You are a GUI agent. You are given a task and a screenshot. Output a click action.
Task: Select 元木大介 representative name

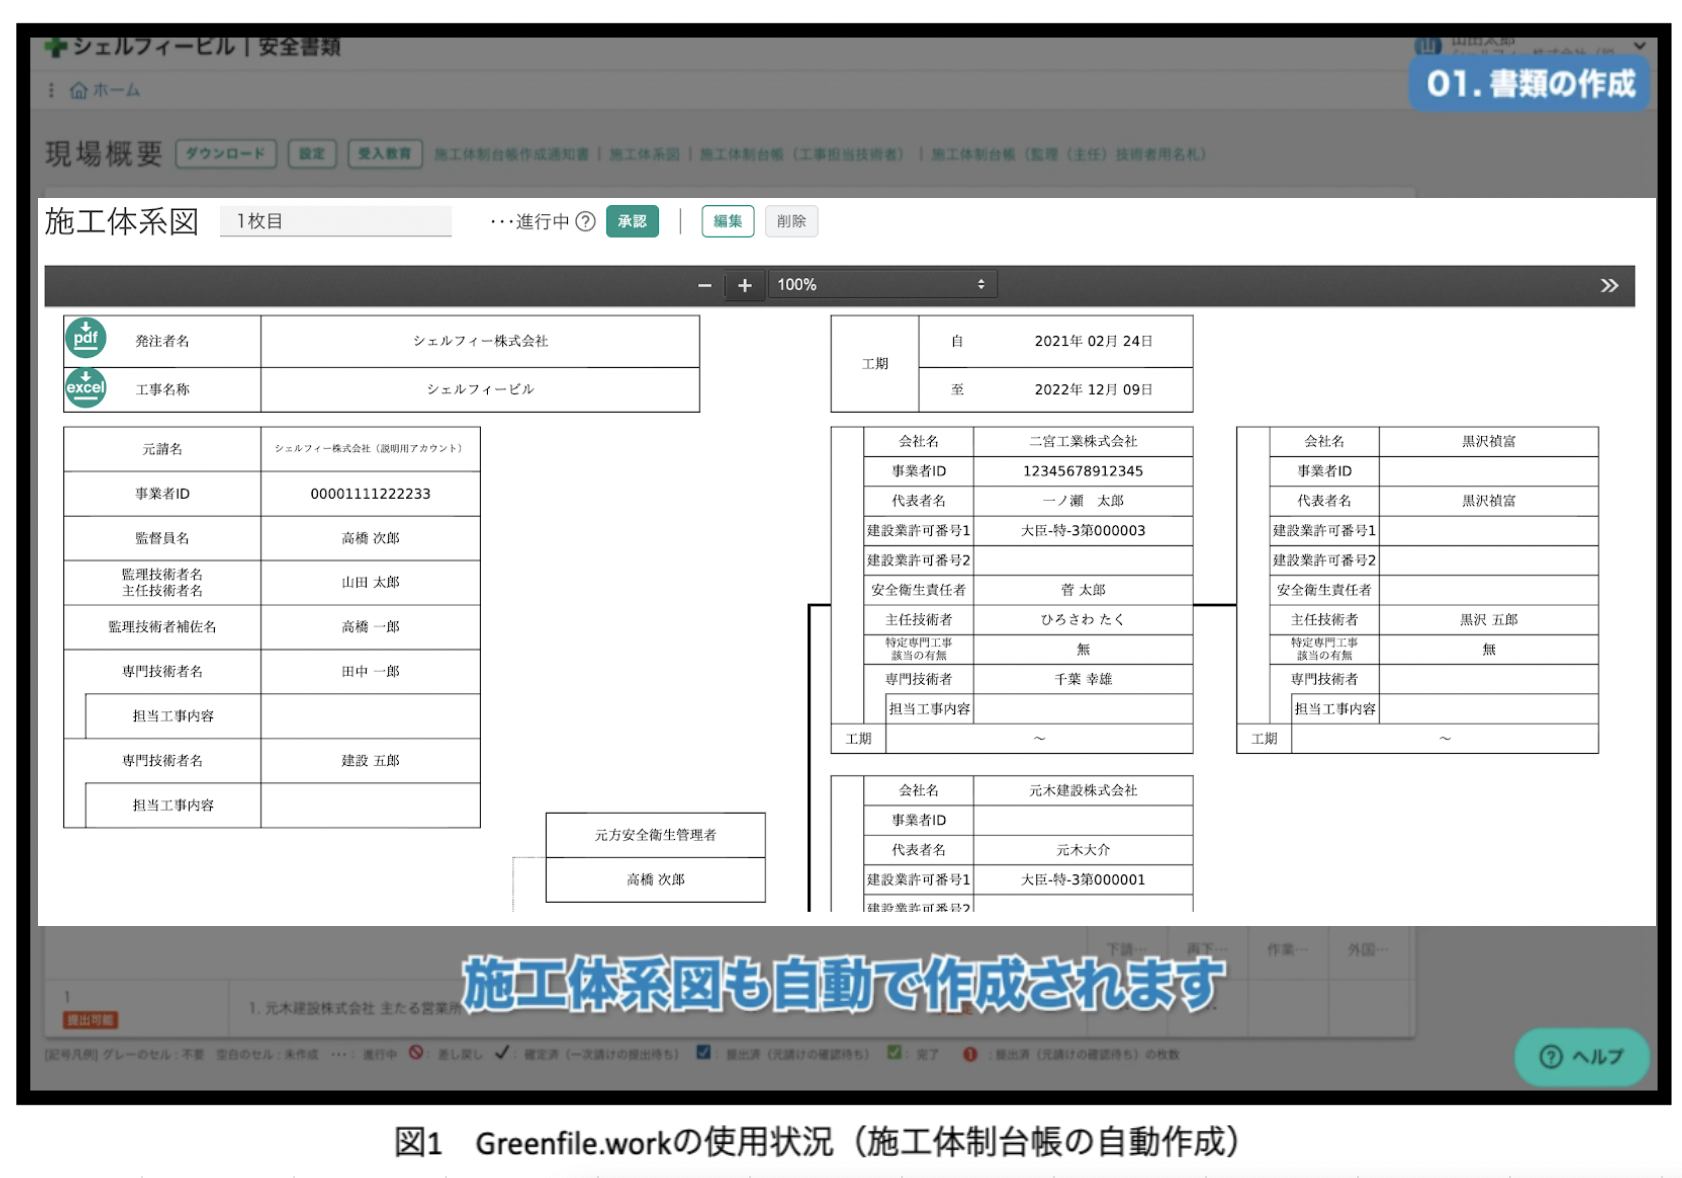1083,850
